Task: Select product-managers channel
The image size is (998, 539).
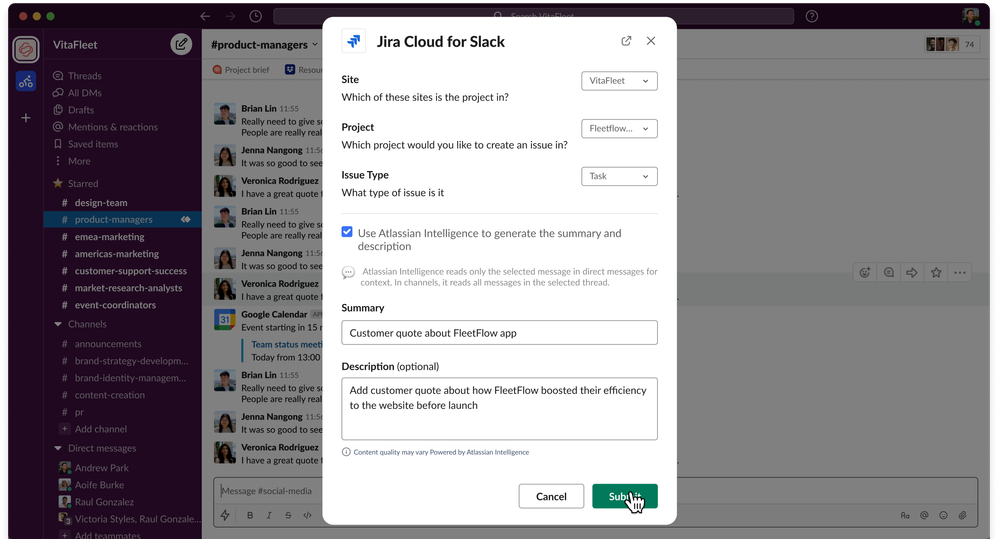Action: (x=122, y=220)
